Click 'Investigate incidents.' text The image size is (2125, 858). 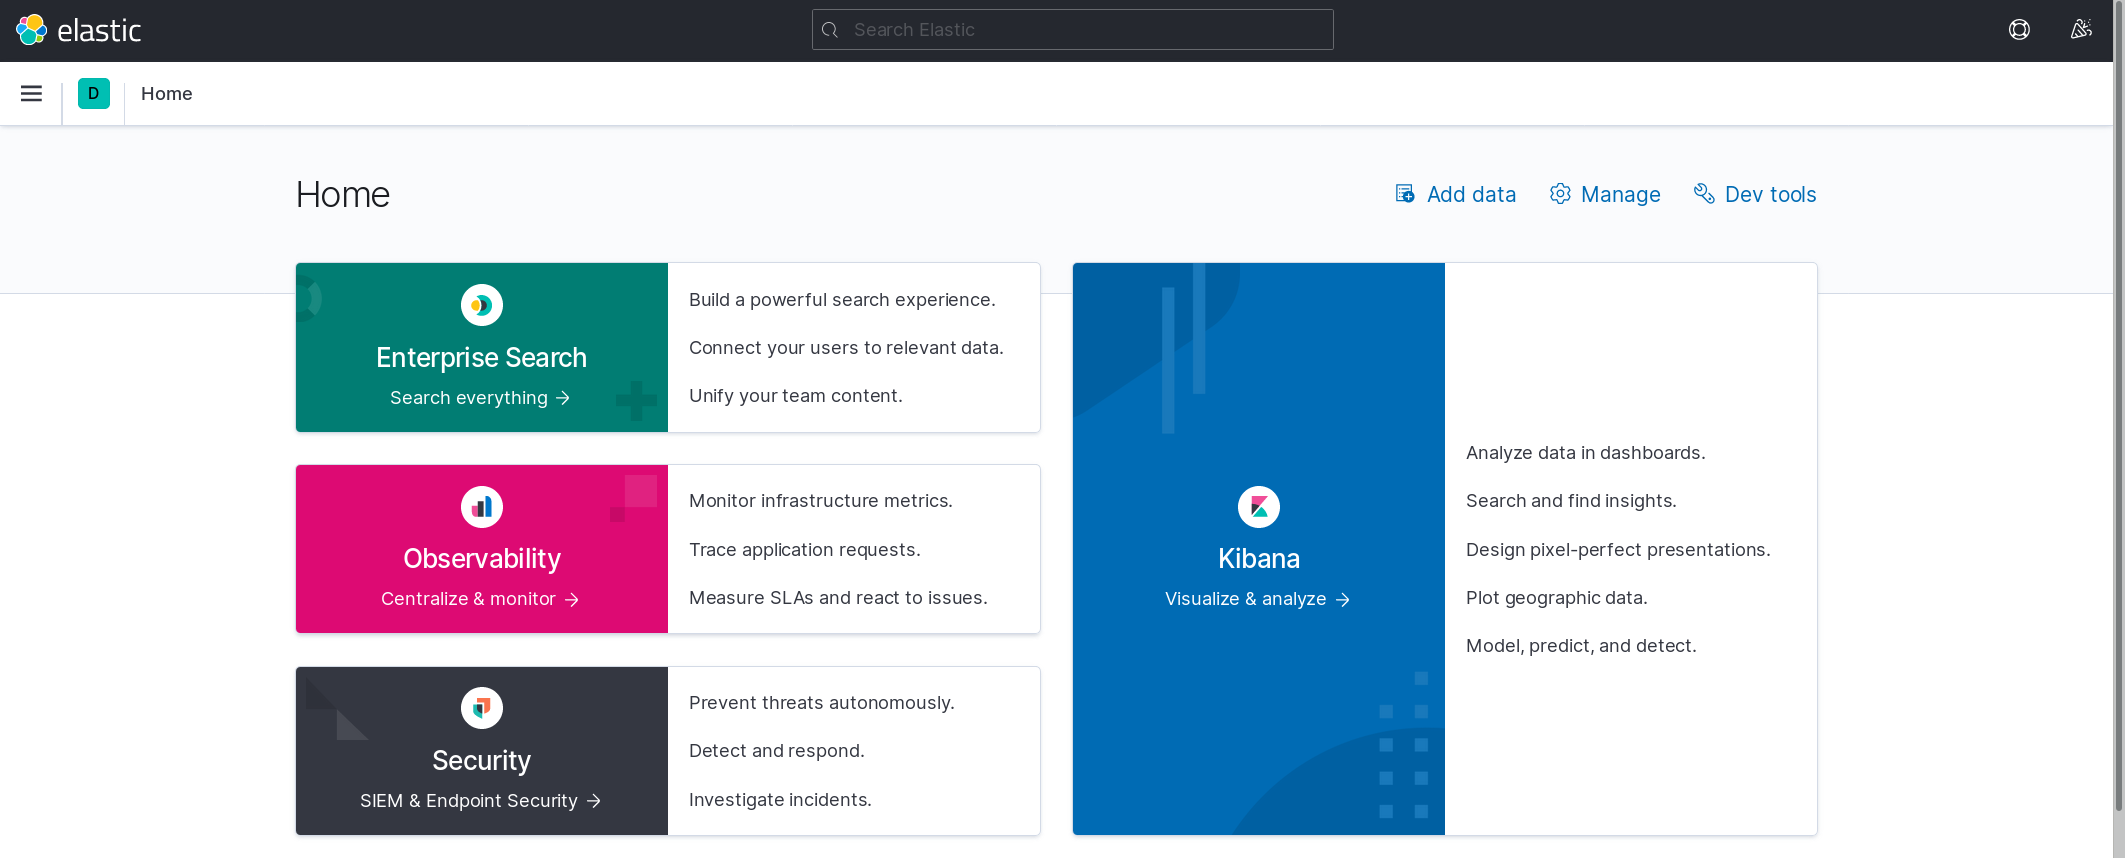click(x=780, y=800)
